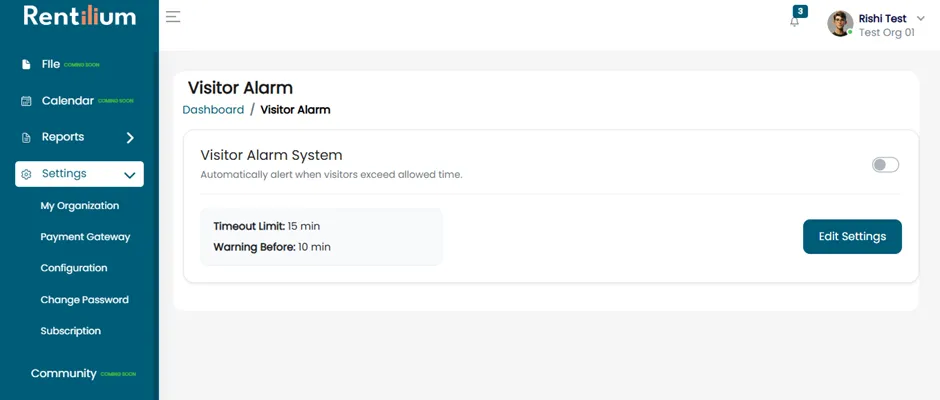Viewport: 940px width, 400px height.
Task: Click the Settings gear icon
Action: click(26, 175)
